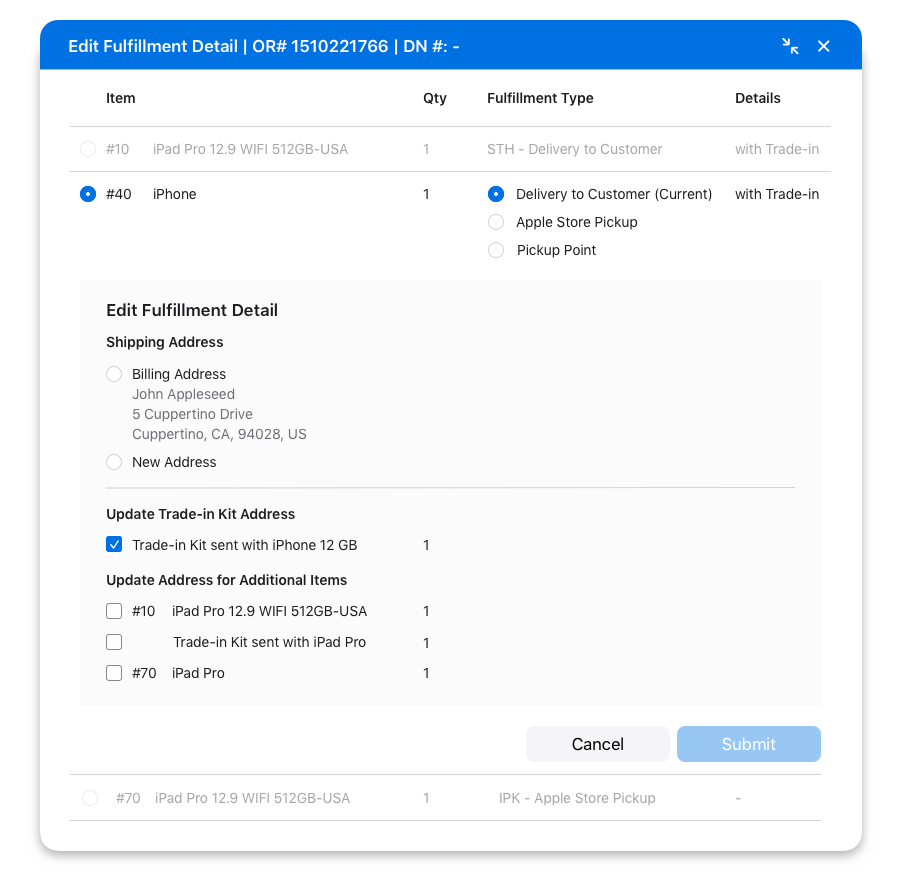Check the #70 iPad Pro additional item
The width and height of the screenshot is (902, 891).
[114, 673]
